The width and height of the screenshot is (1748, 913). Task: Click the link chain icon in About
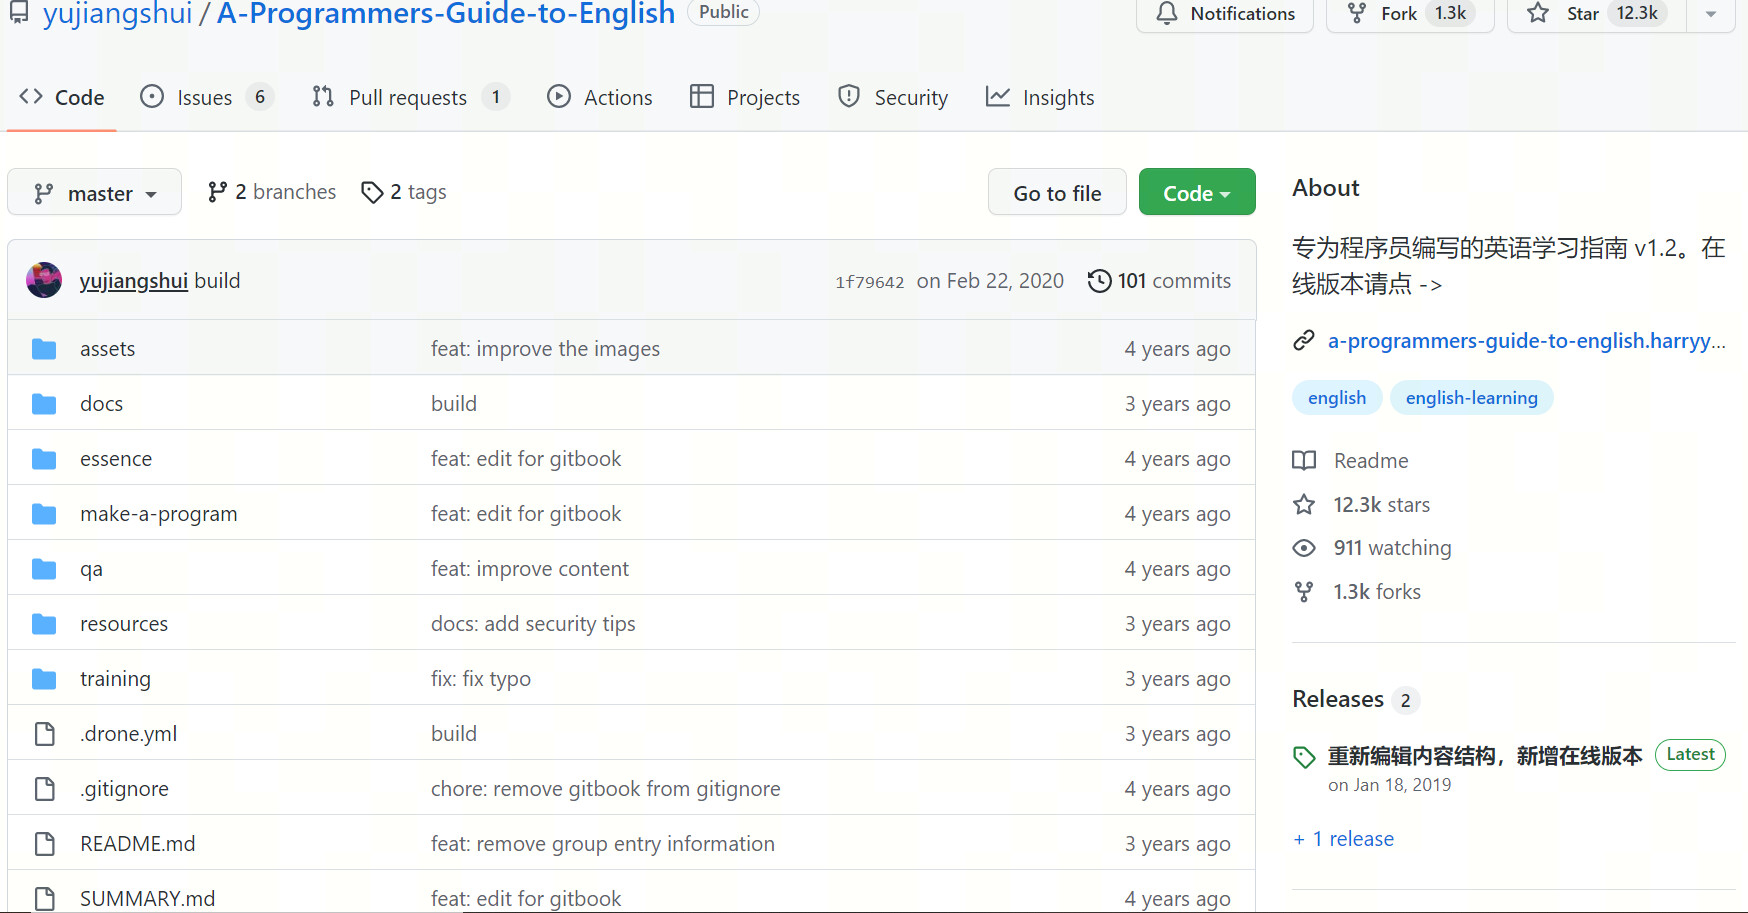1304,341
